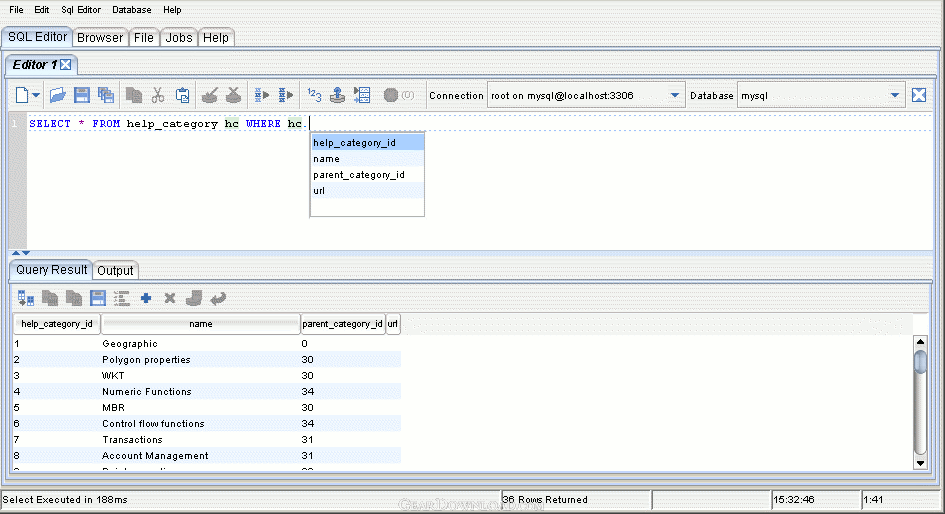Screen dimensions: 945x514
Task: Click the results scrollbar down arrow
Action: point(920,463)
